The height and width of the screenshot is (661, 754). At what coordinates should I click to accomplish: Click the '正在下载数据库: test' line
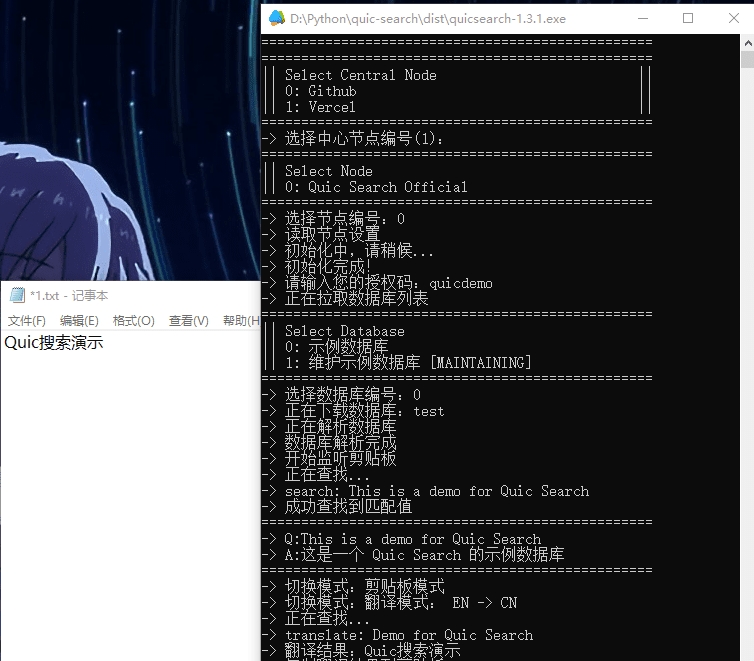[x=353, y=411]
